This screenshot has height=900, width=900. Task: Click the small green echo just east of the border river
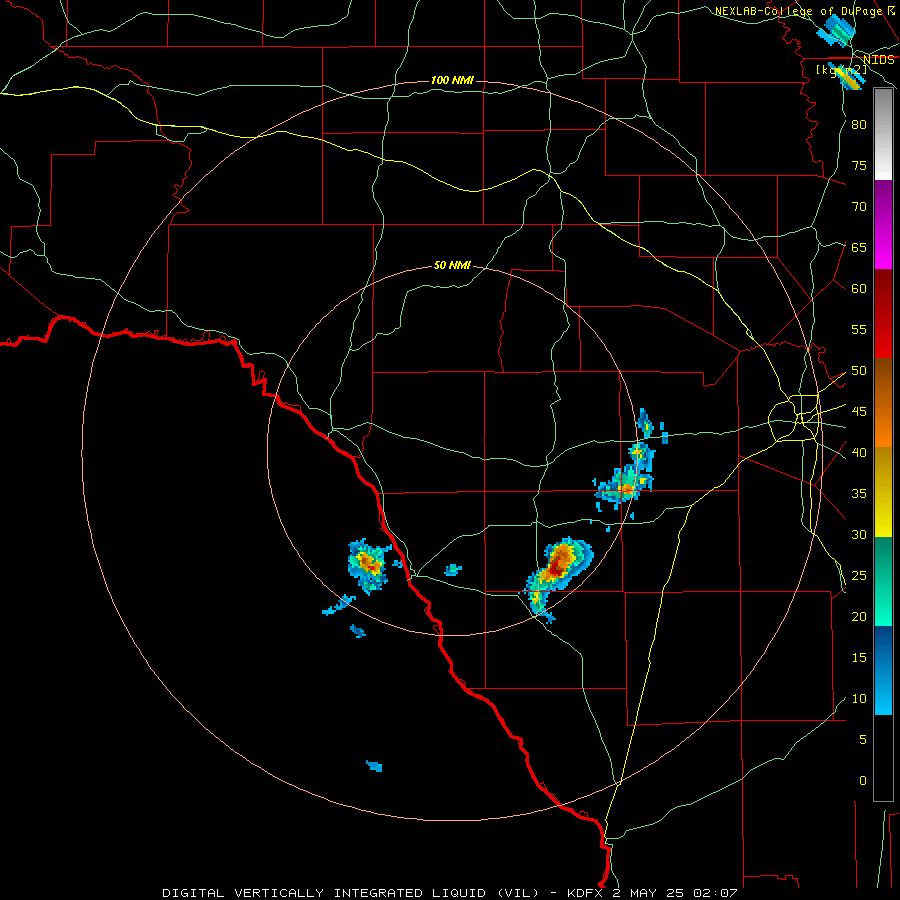[x=453, y=569]
